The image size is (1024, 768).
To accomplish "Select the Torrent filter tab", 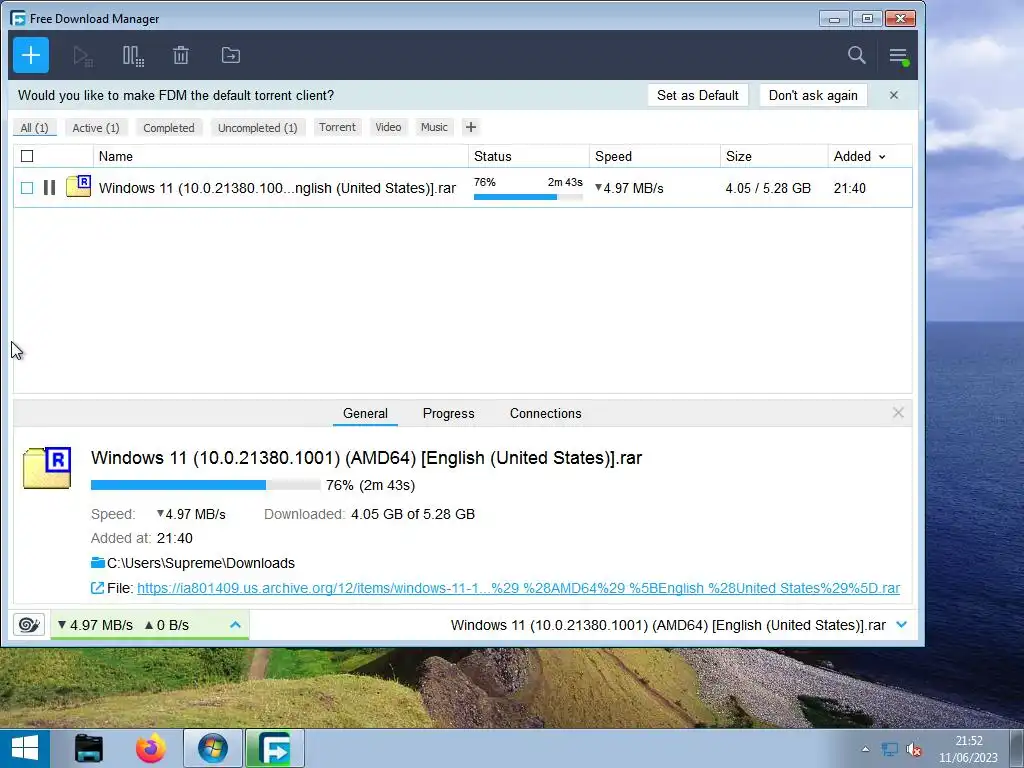I will tap(337, 127).
